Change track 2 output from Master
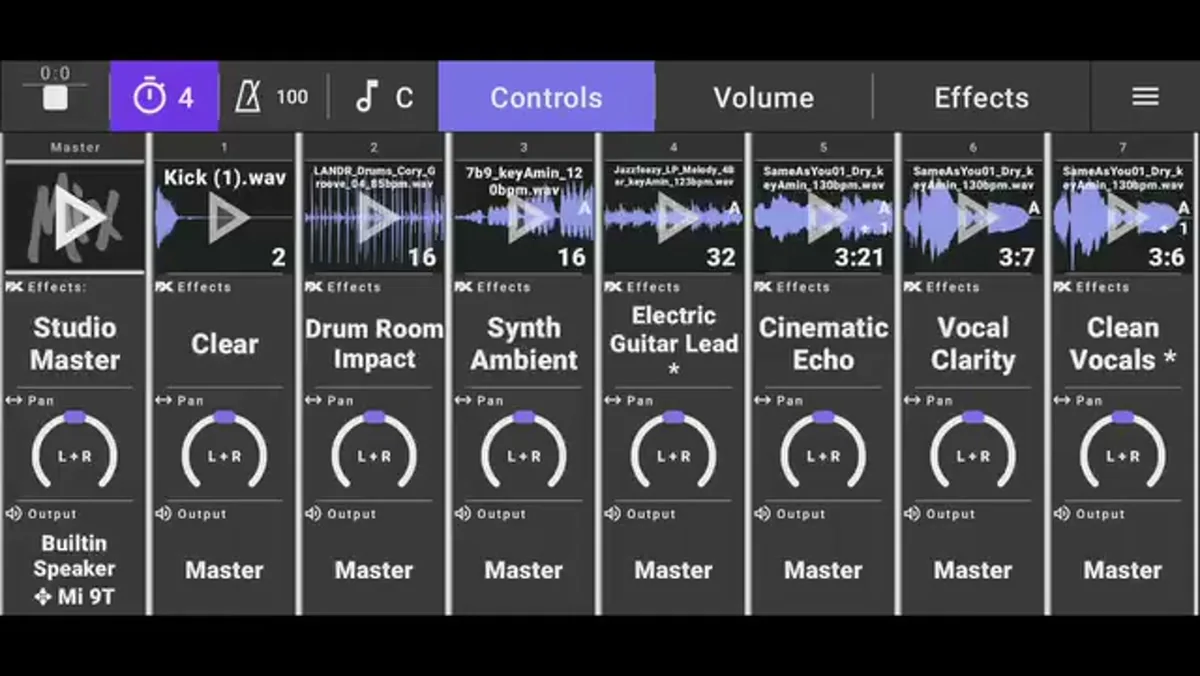 tap(374, 570)
